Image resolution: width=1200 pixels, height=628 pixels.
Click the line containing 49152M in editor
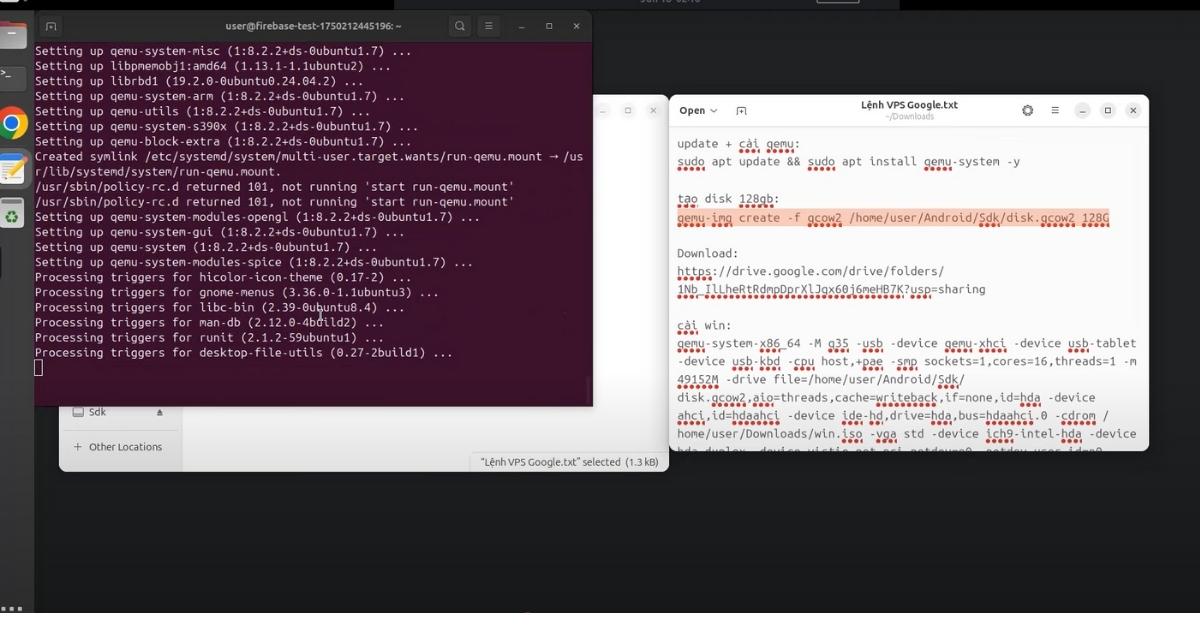(x=821, y=380)
